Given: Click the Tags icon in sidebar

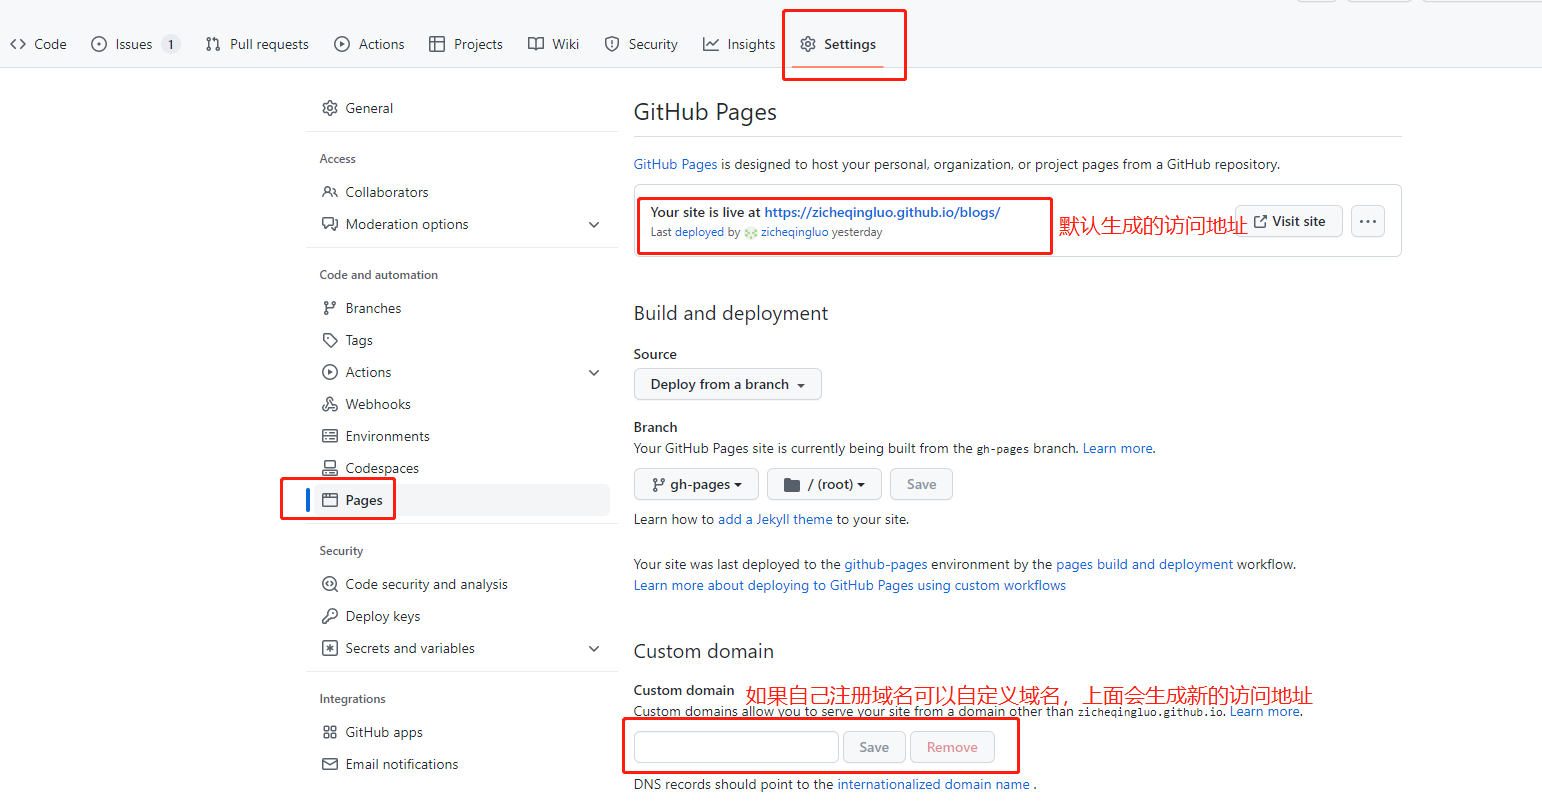Looking at the screenshot, I should 330,340.
